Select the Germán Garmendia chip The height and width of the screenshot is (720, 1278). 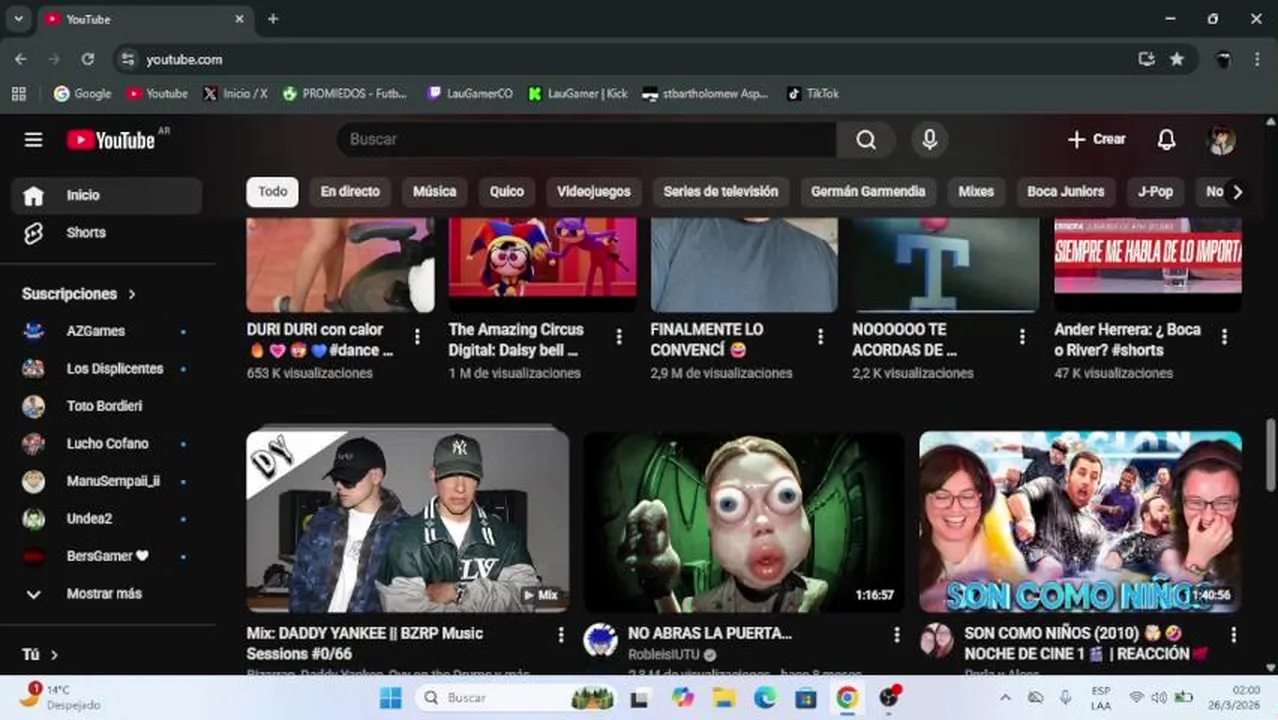pos(868,192)
